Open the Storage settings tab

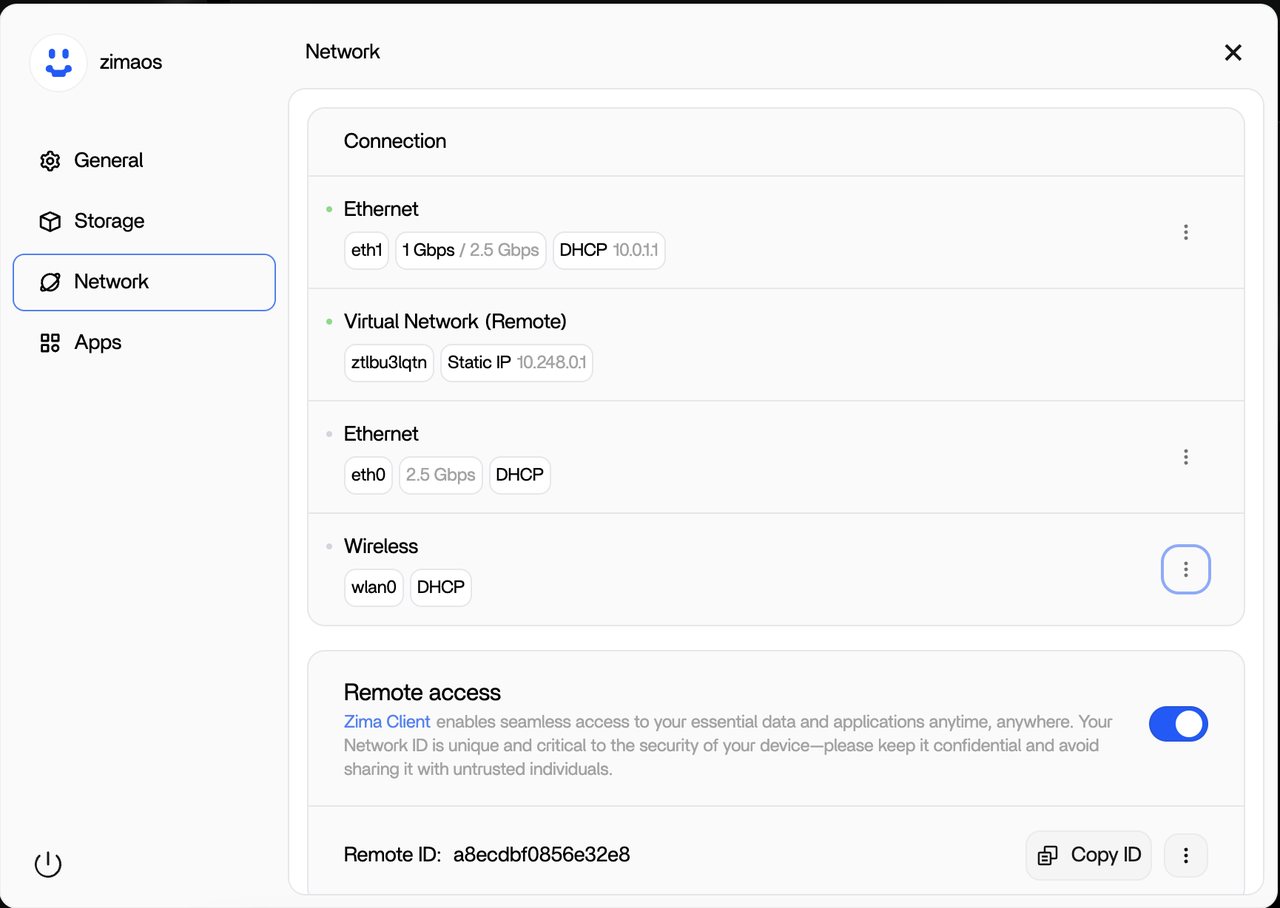point(109,221)
